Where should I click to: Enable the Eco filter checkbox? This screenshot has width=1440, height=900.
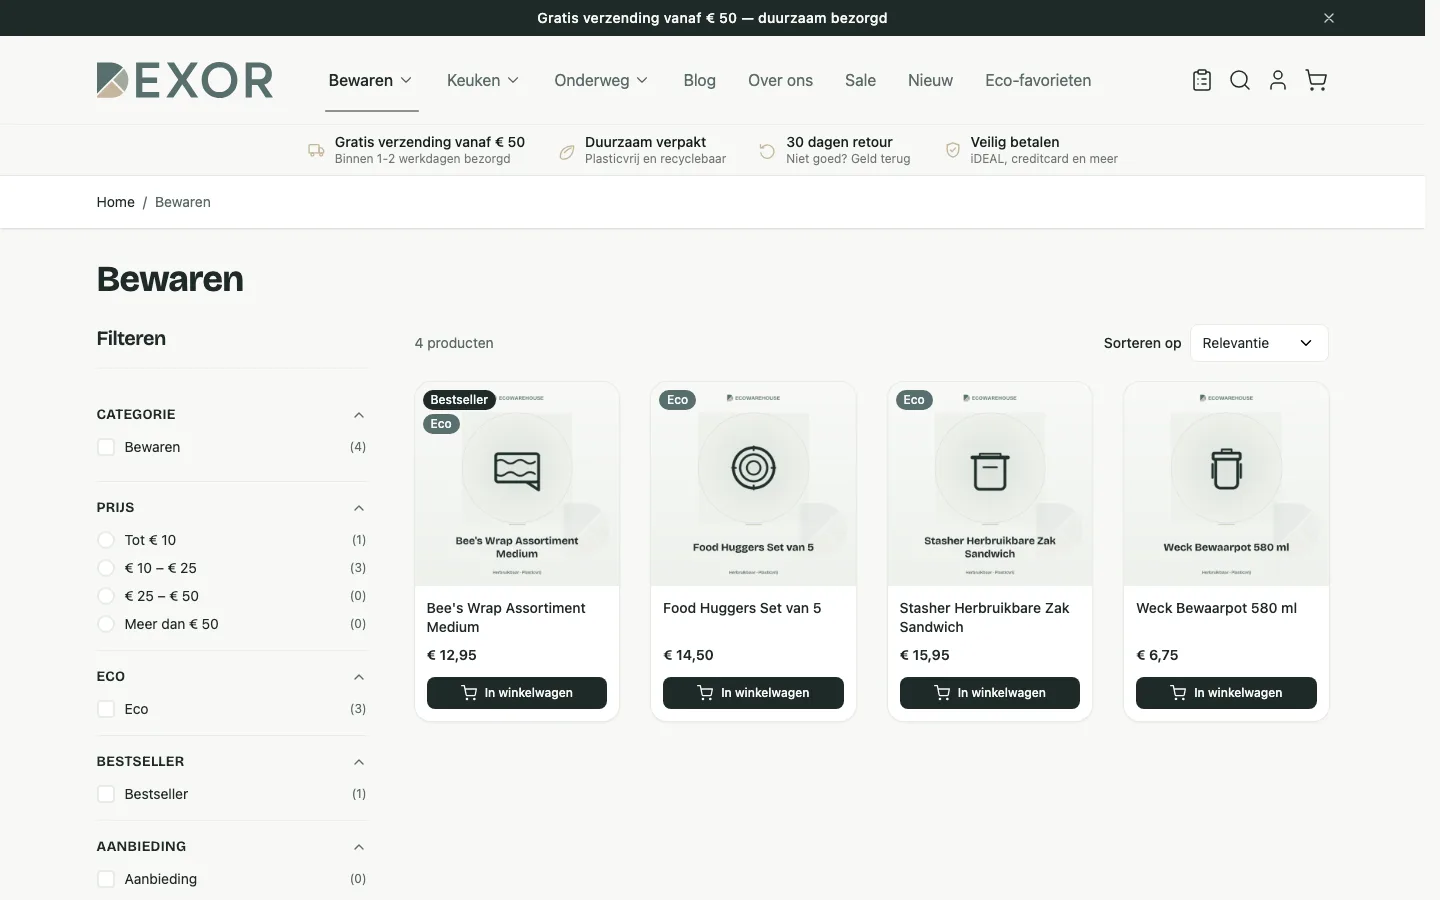click(106, 709)
